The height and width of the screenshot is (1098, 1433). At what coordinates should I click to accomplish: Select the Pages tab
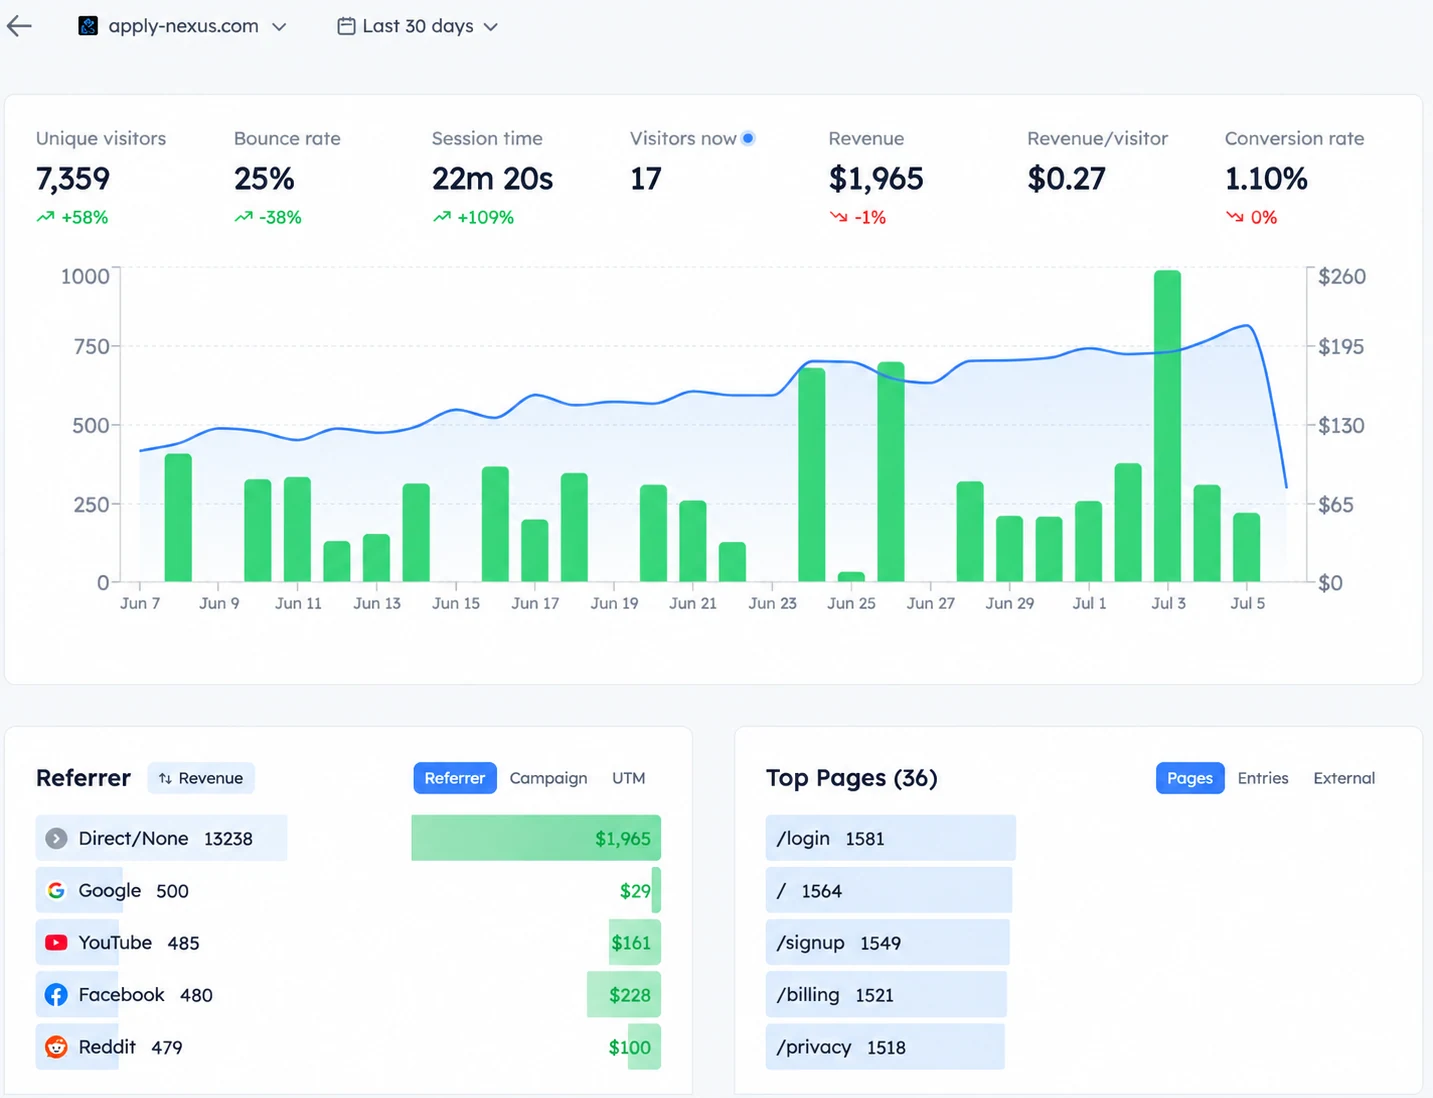tap(1190, 778)
